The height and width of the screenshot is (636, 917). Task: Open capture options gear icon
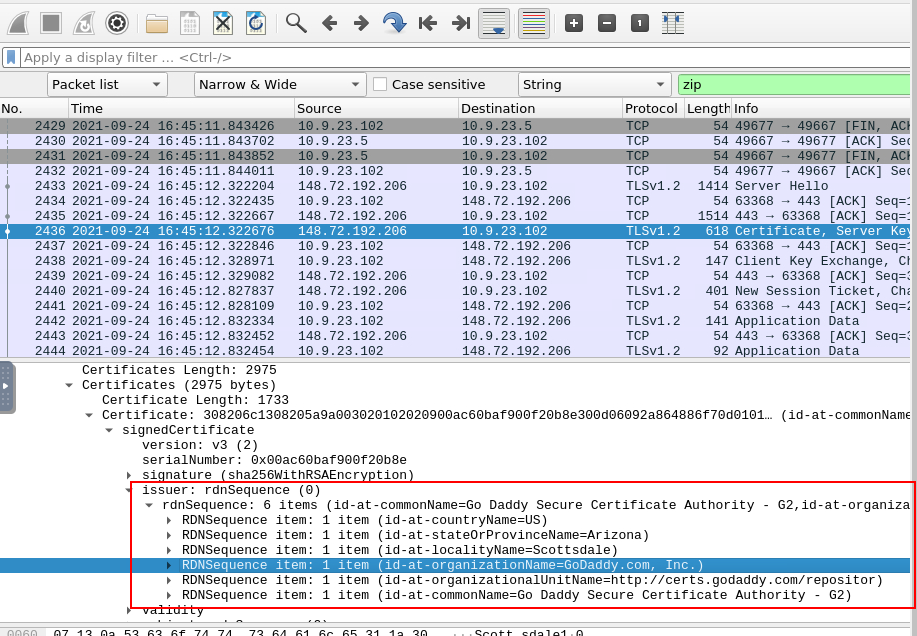pyautogui.click(x=117, y=22)
